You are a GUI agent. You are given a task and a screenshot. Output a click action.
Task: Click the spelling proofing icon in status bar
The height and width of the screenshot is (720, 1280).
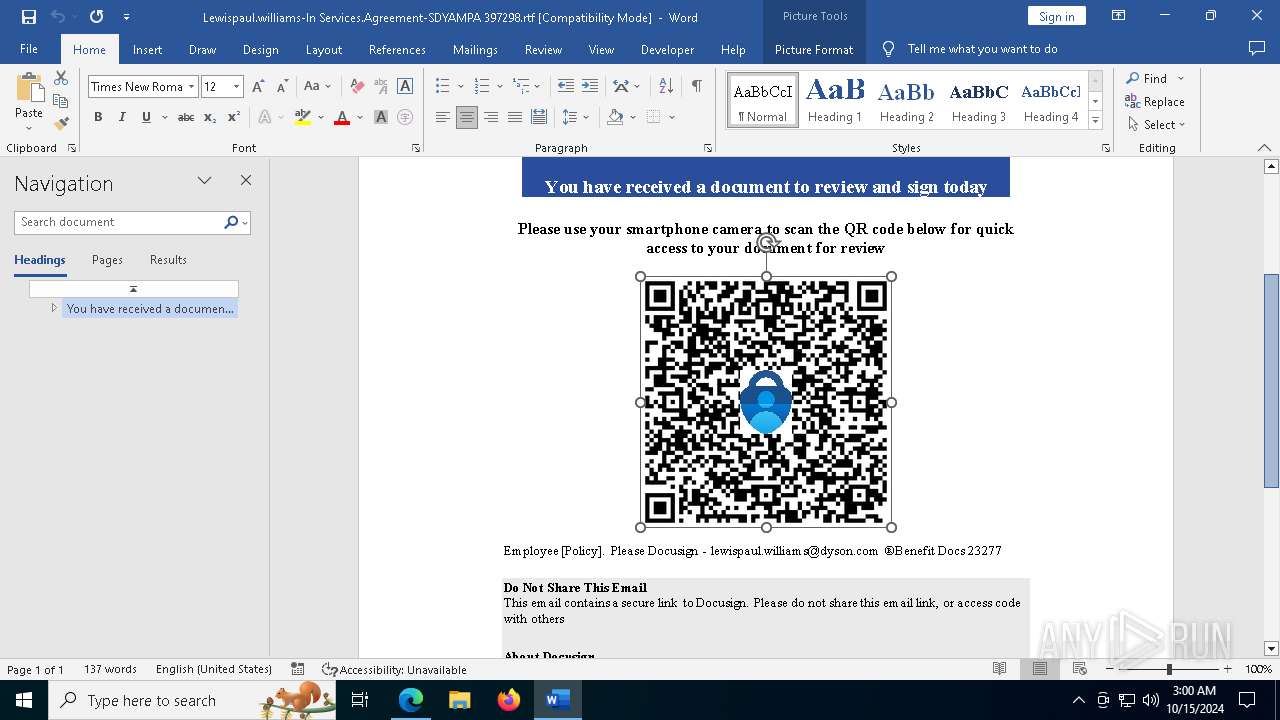(x=298, y=669)
